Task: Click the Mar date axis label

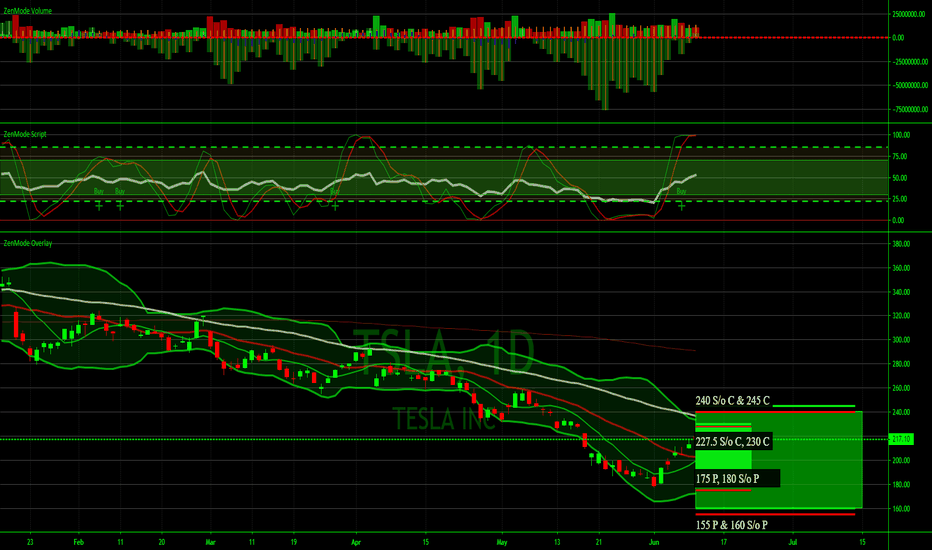Action: (210, 542)
